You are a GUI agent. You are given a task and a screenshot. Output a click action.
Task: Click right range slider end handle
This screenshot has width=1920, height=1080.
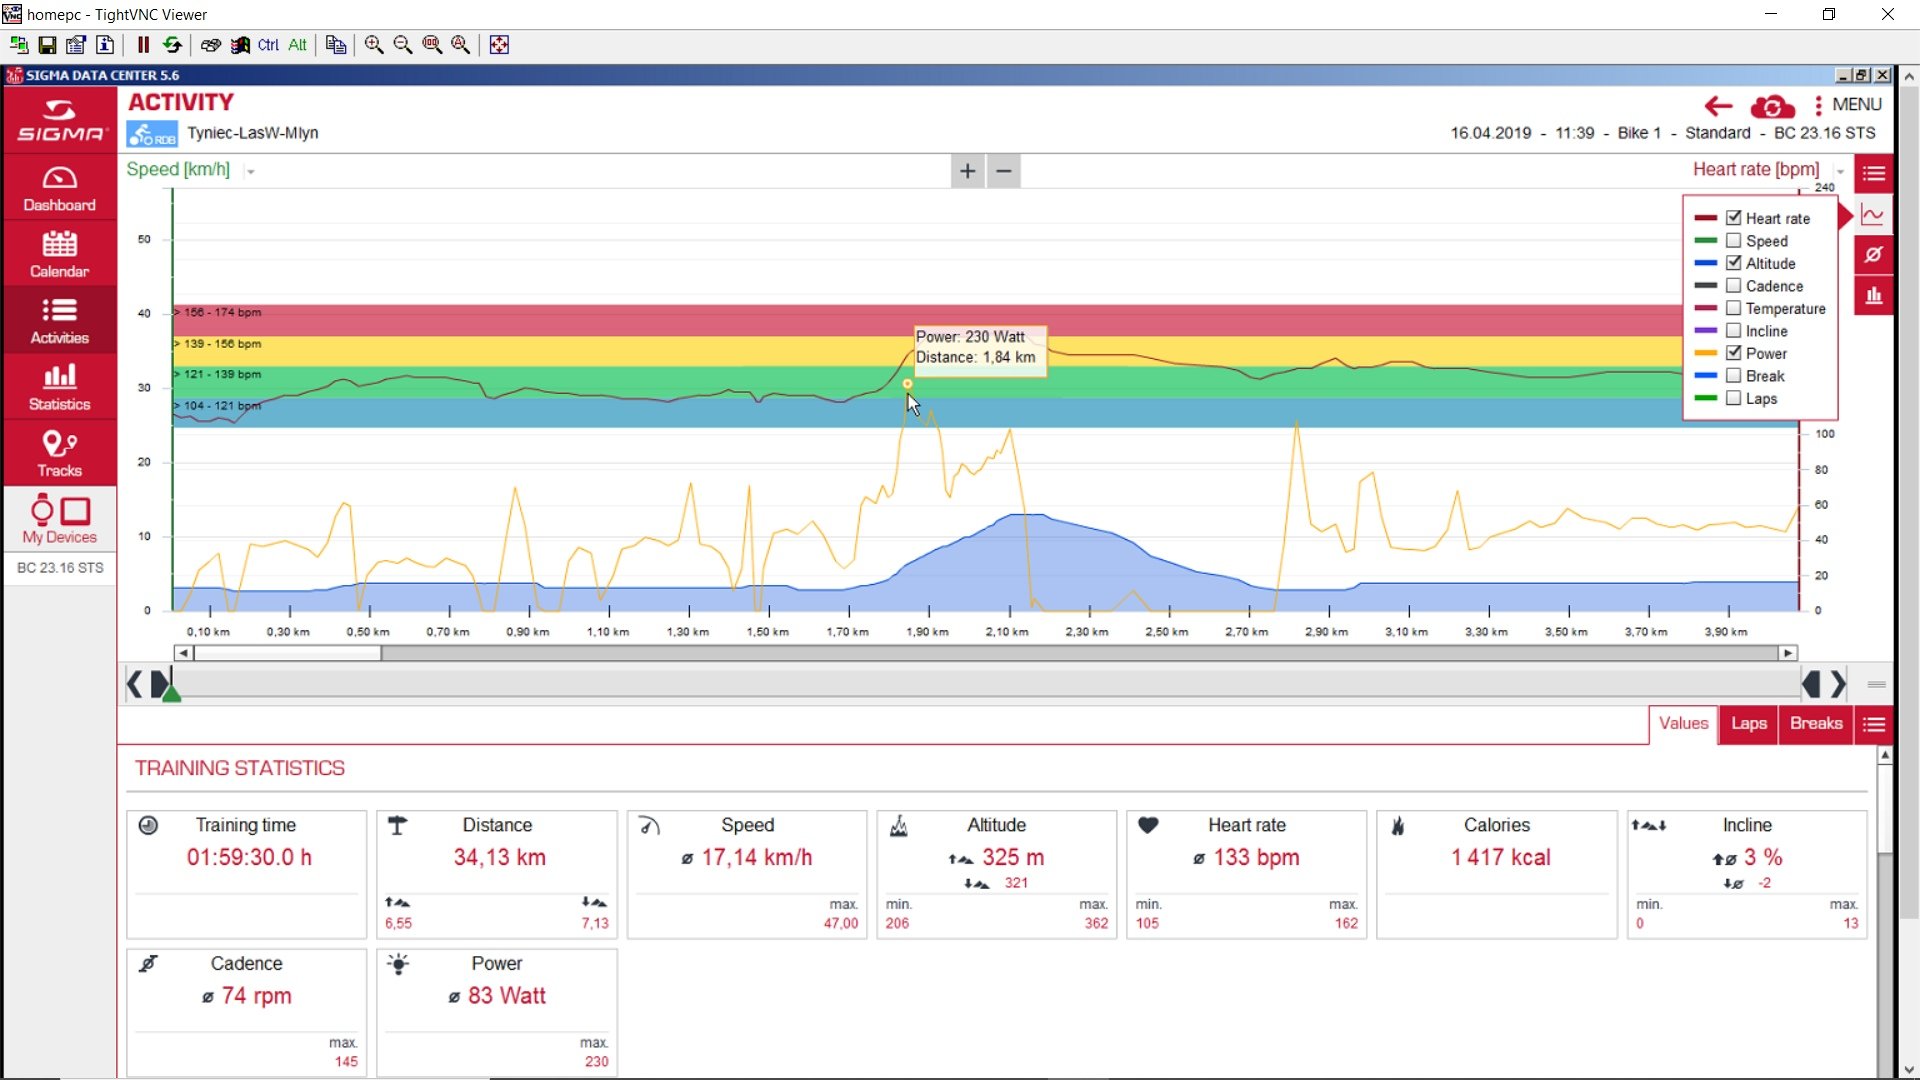click(x=1811, y=684)
